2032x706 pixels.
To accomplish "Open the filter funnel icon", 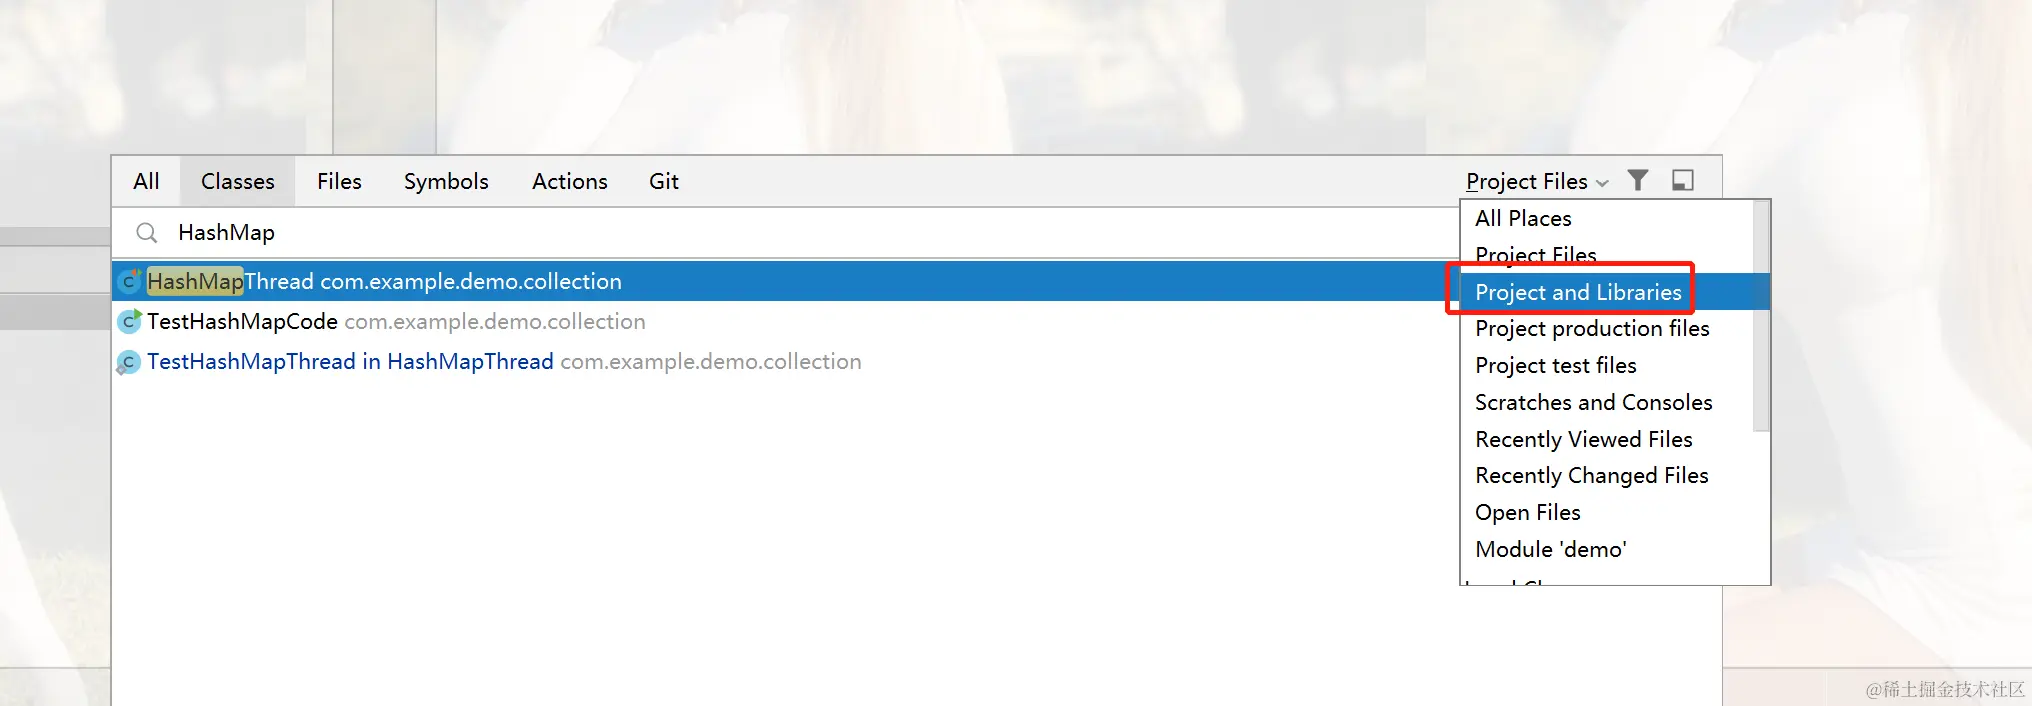I will [x=1638, y=180].
